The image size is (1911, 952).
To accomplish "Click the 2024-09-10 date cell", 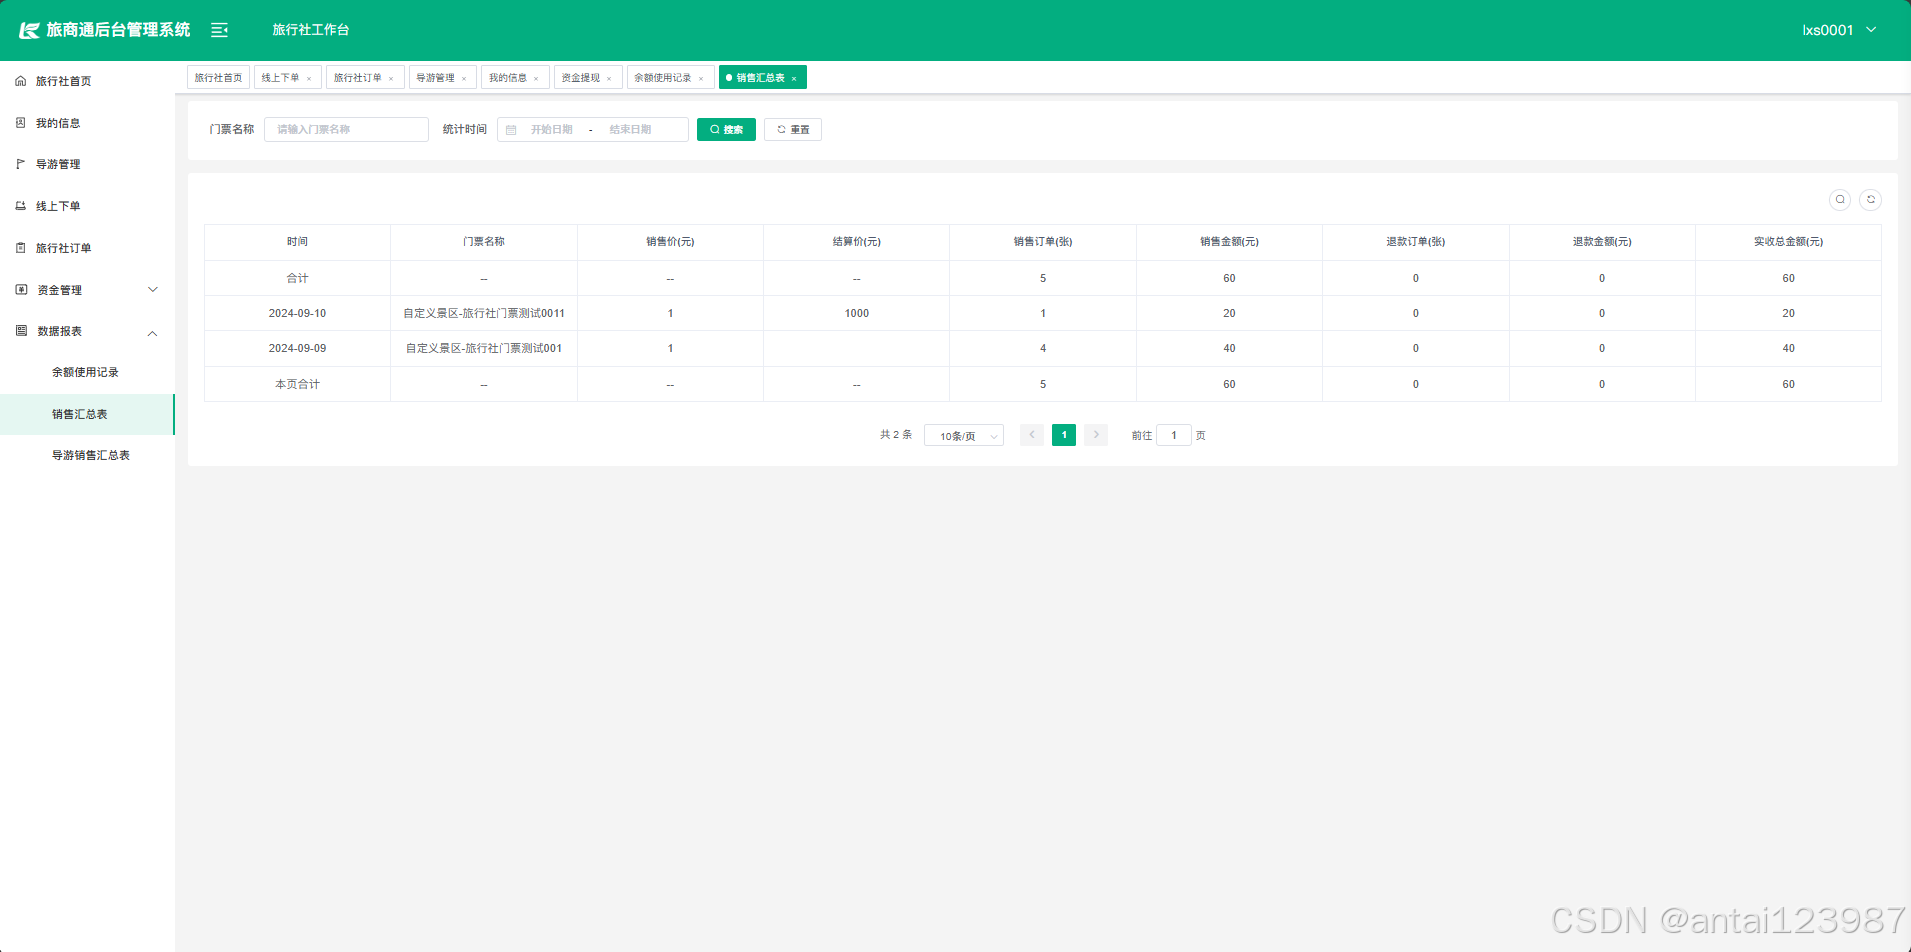I will tap(297, 313).
